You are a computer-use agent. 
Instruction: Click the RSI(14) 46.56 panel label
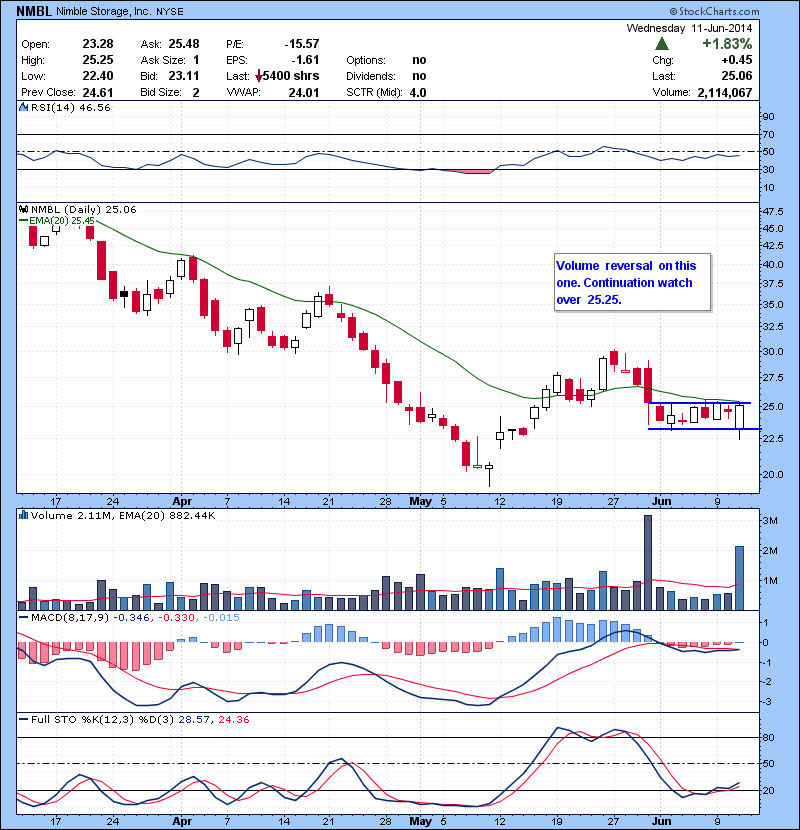(70, 107)
